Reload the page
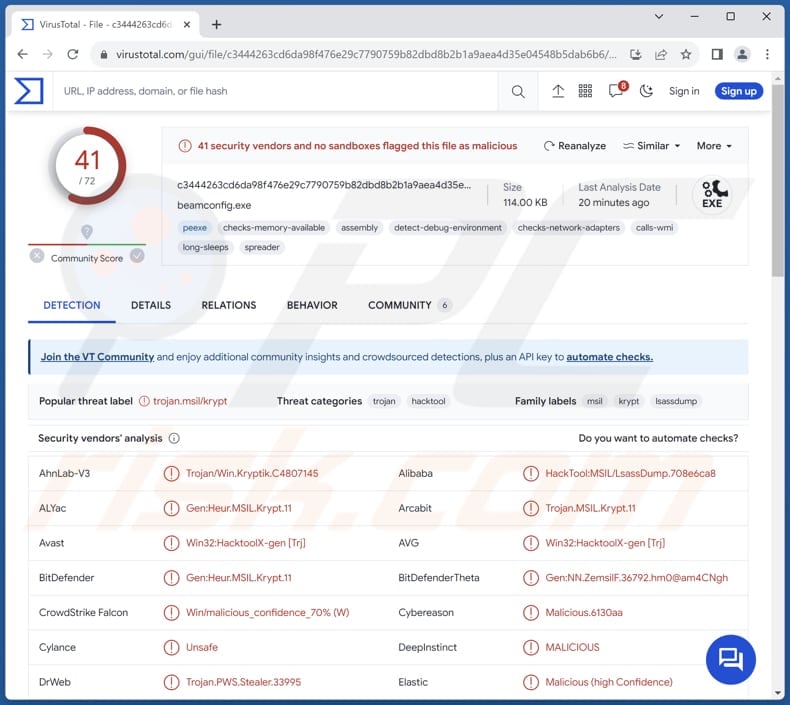790x705 pixels. point(73,54)
